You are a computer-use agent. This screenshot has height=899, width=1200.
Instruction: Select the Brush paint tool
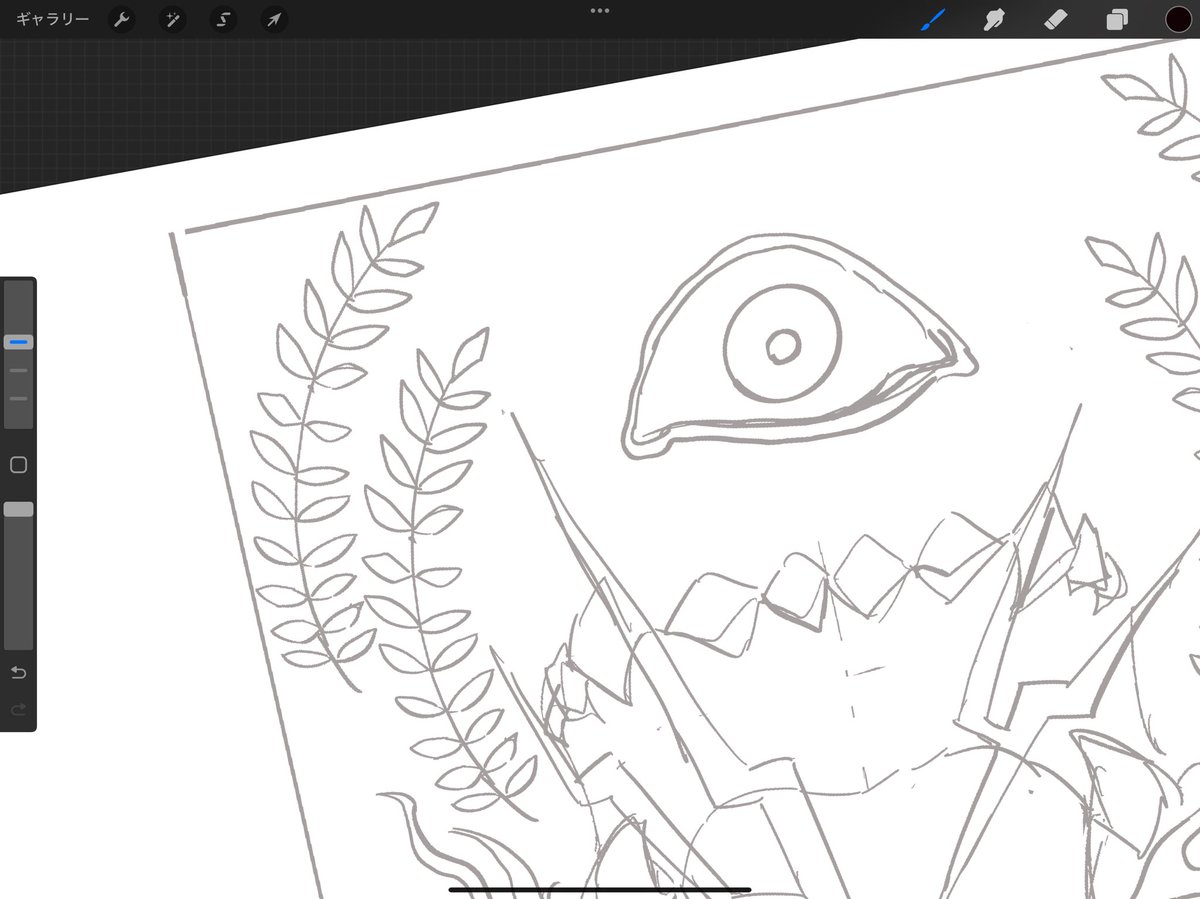pos(933,19)
